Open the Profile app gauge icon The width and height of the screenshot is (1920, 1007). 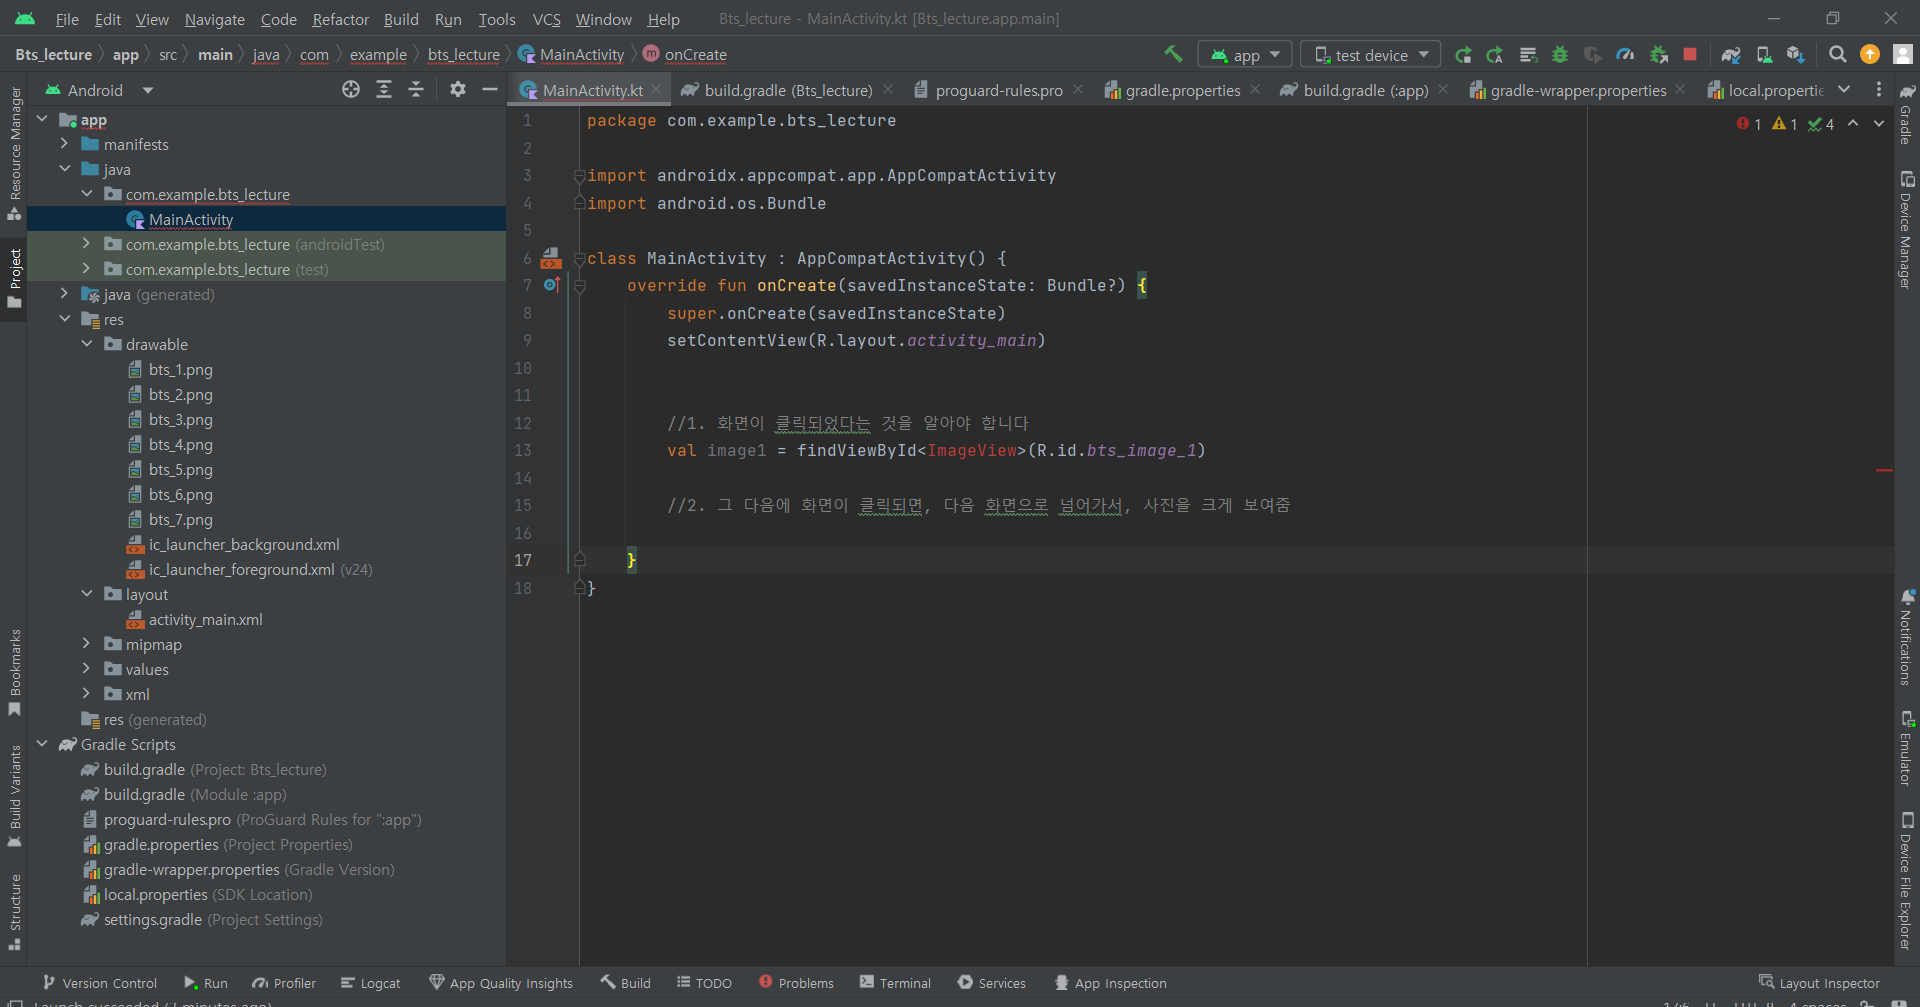point(1625,55)
